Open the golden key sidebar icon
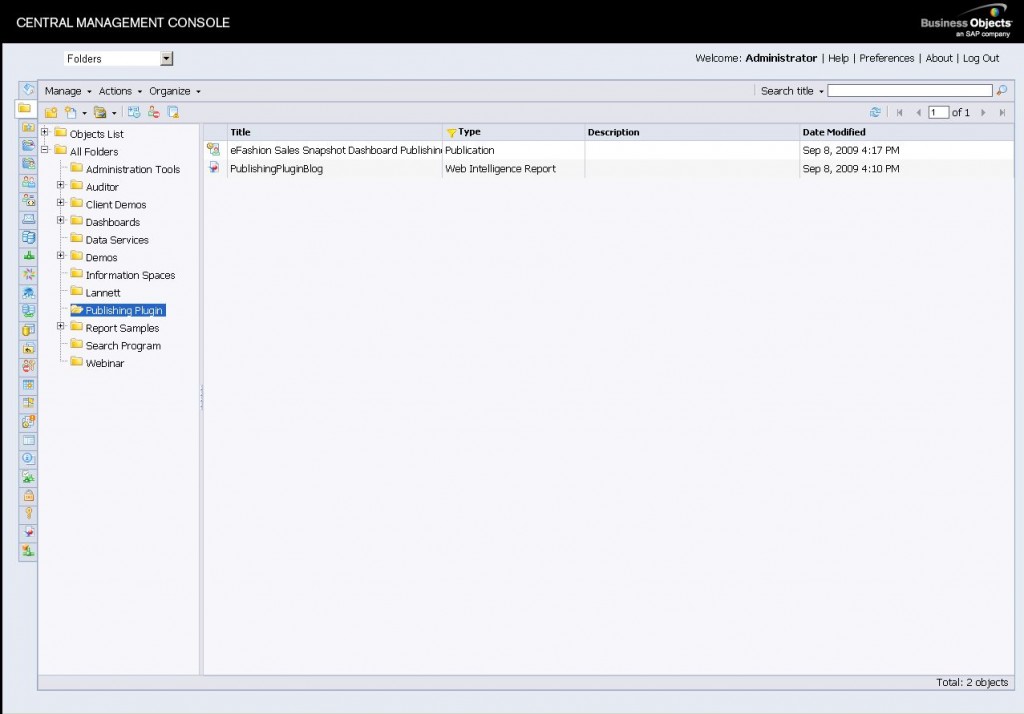The image size is (1024, 714). point(28,514)
